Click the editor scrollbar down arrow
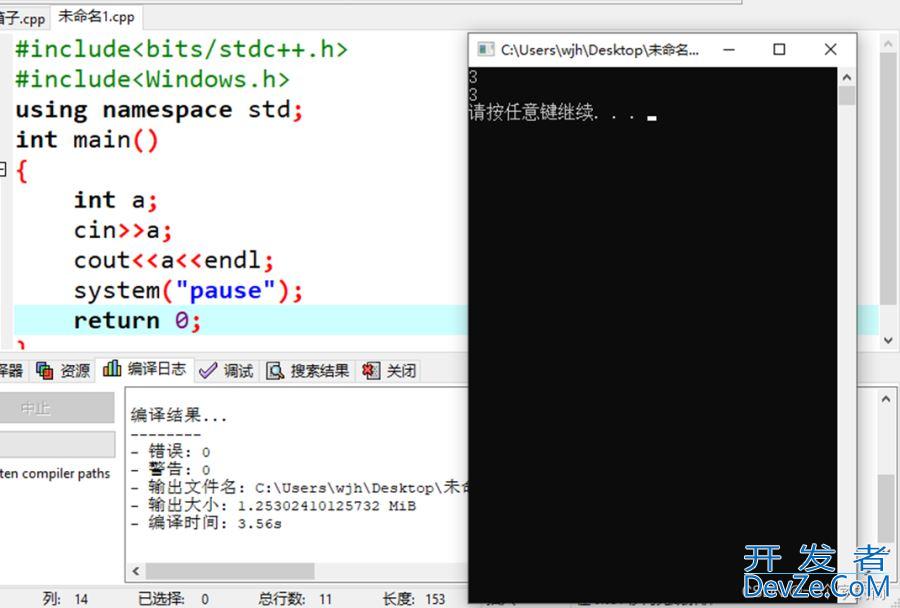 pyautogui.click(x=887, y=340)
